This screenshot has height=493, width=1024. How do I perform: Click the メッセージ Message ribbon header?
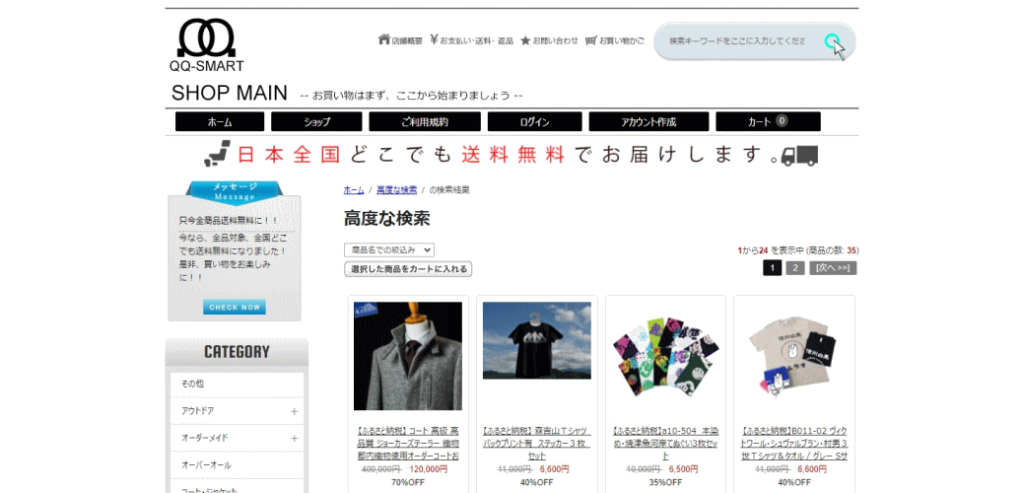coord(234,191)
